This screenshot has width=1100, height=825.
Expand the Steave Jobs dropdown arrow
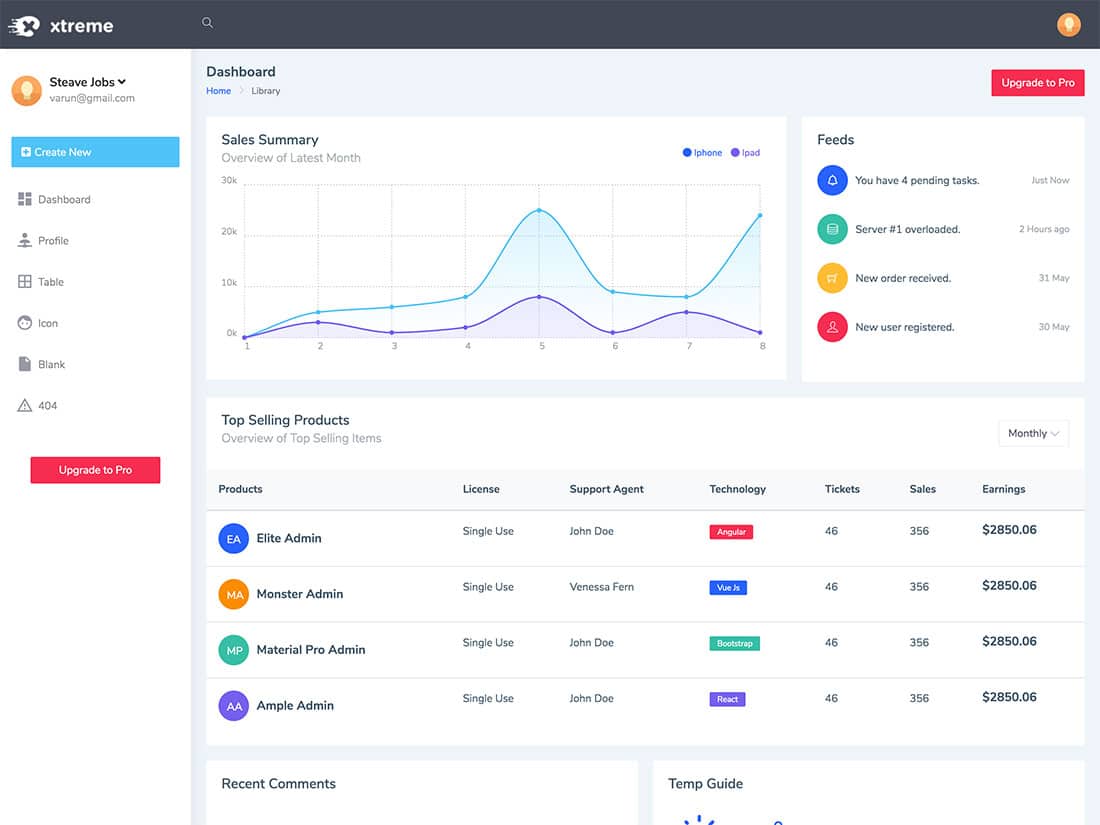click(122, 81)
